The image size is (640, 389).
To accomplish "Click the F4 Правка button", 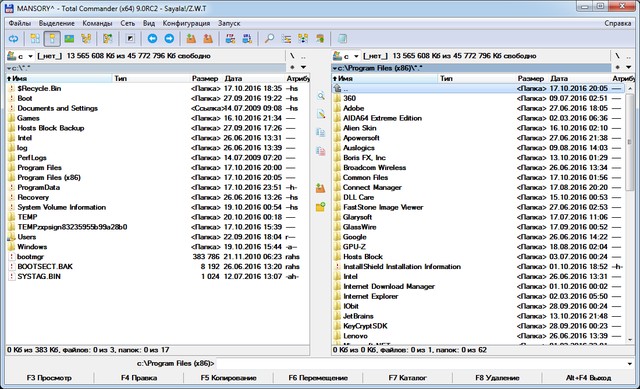I will click(139, 378).
